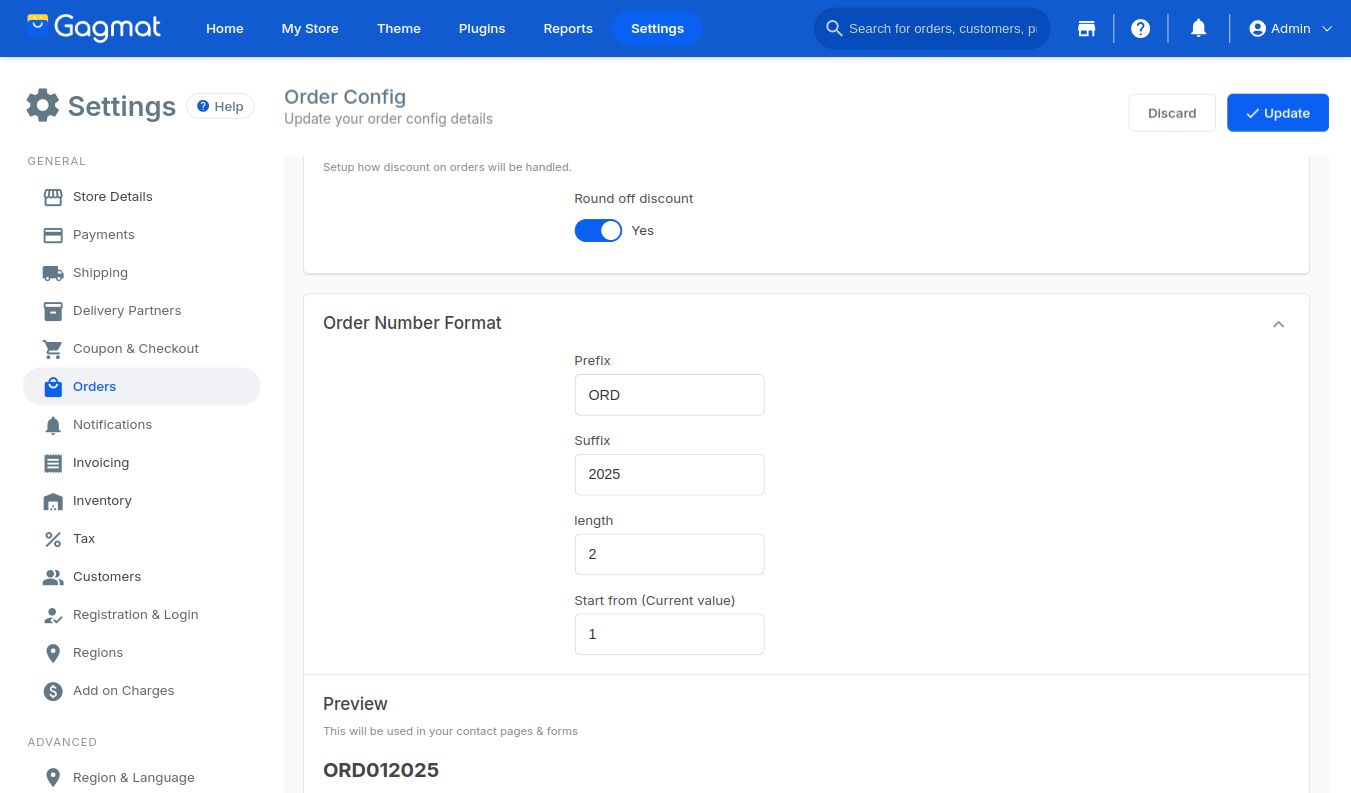Open the My Store menu

[x=310, y=29]
